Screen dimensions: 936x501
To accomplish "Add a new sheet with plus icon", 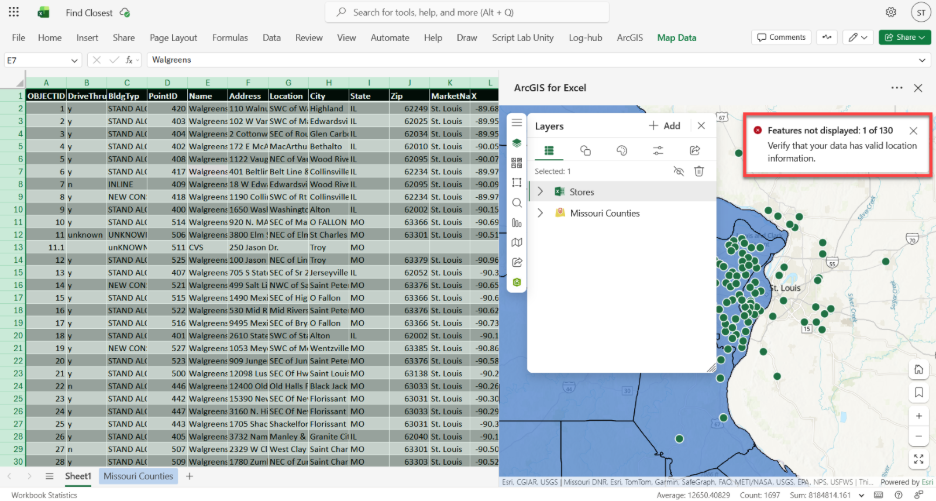I will (x=189, y=476).
